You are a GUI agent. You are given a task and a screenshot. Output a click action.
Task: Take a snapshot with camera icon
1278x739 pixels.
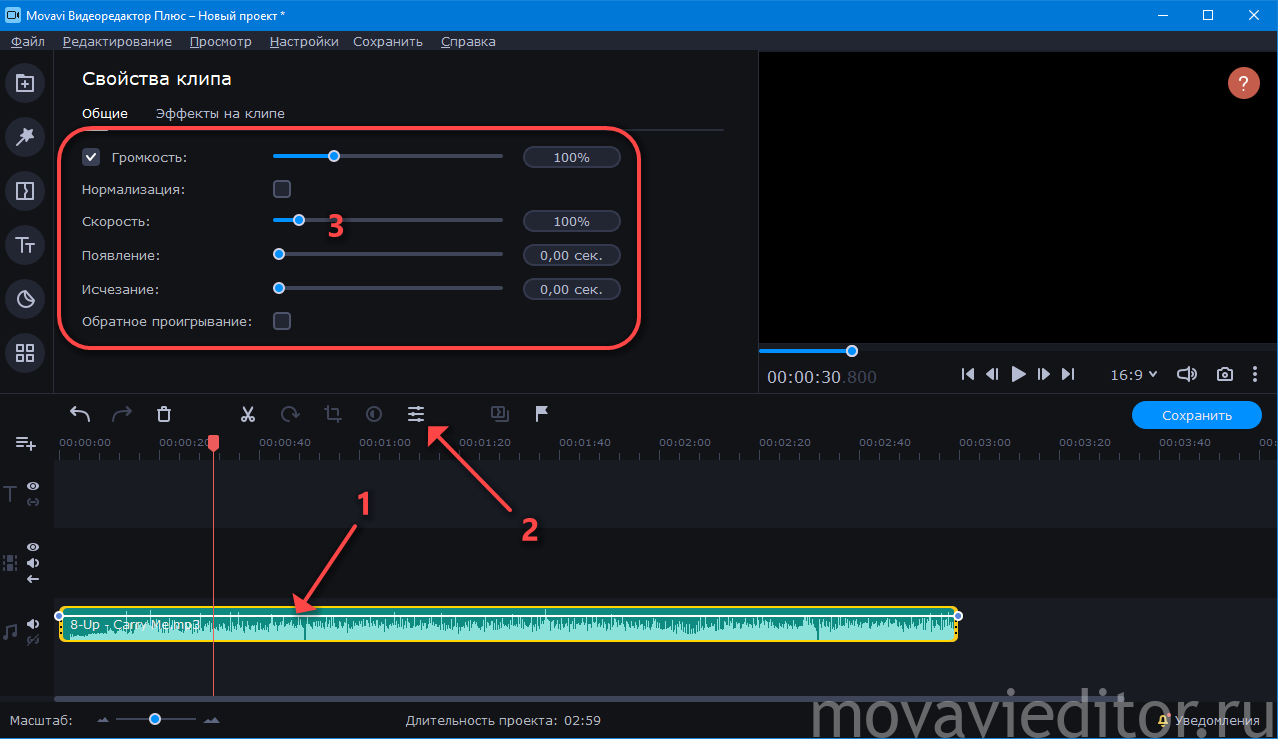[1224, 374]
